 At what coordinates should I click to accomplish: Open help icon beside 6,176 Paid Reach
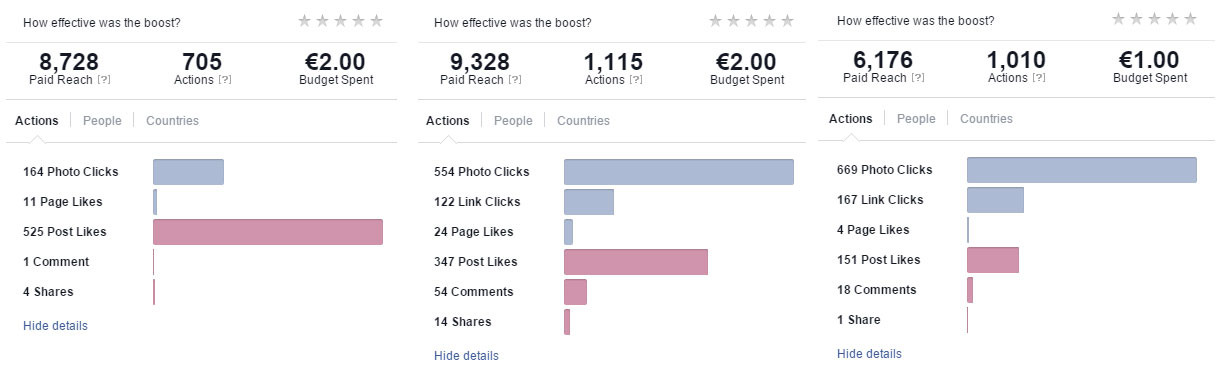point(919,78)
